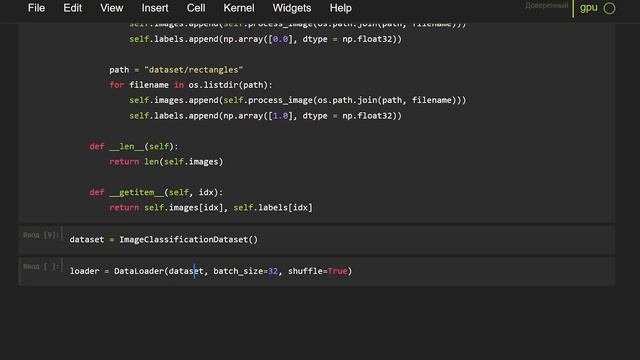The image size is (640, 360).
Task: Click return self.images[idx] line
Action: (x=211, y=208)
